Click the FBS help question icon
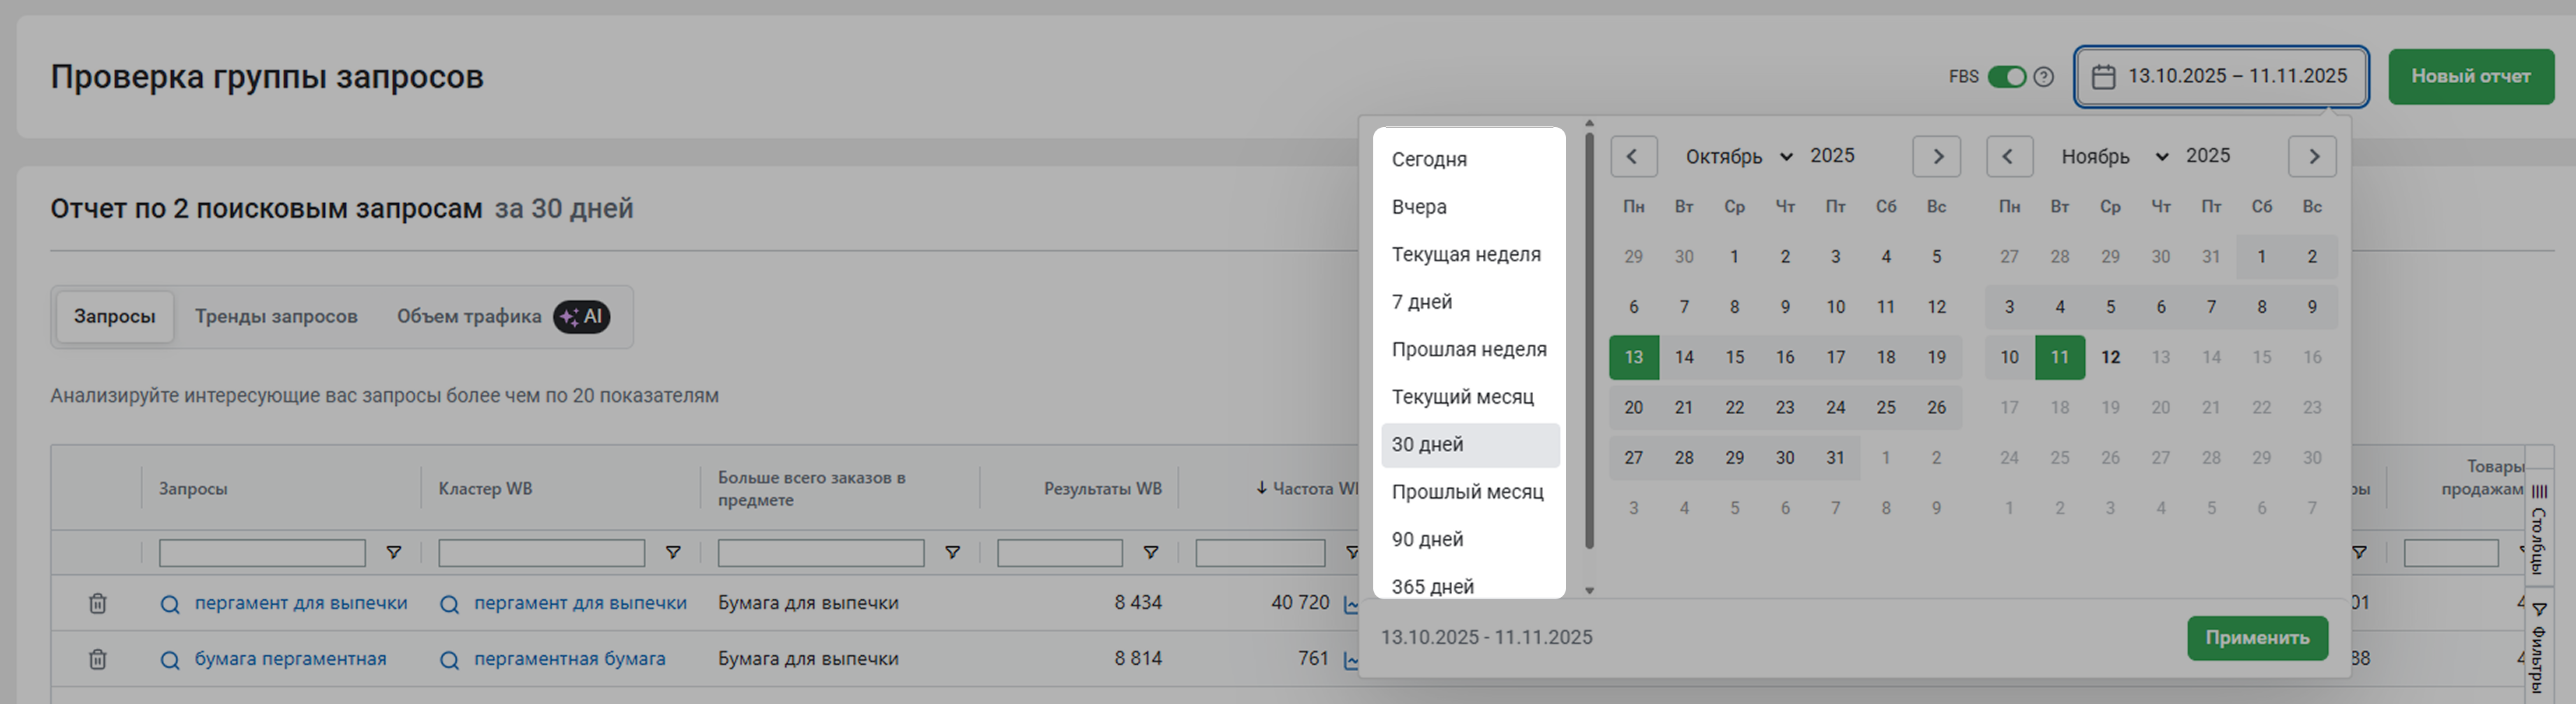The width and height of the screenshot is (2576, 704). (2044, 77)
